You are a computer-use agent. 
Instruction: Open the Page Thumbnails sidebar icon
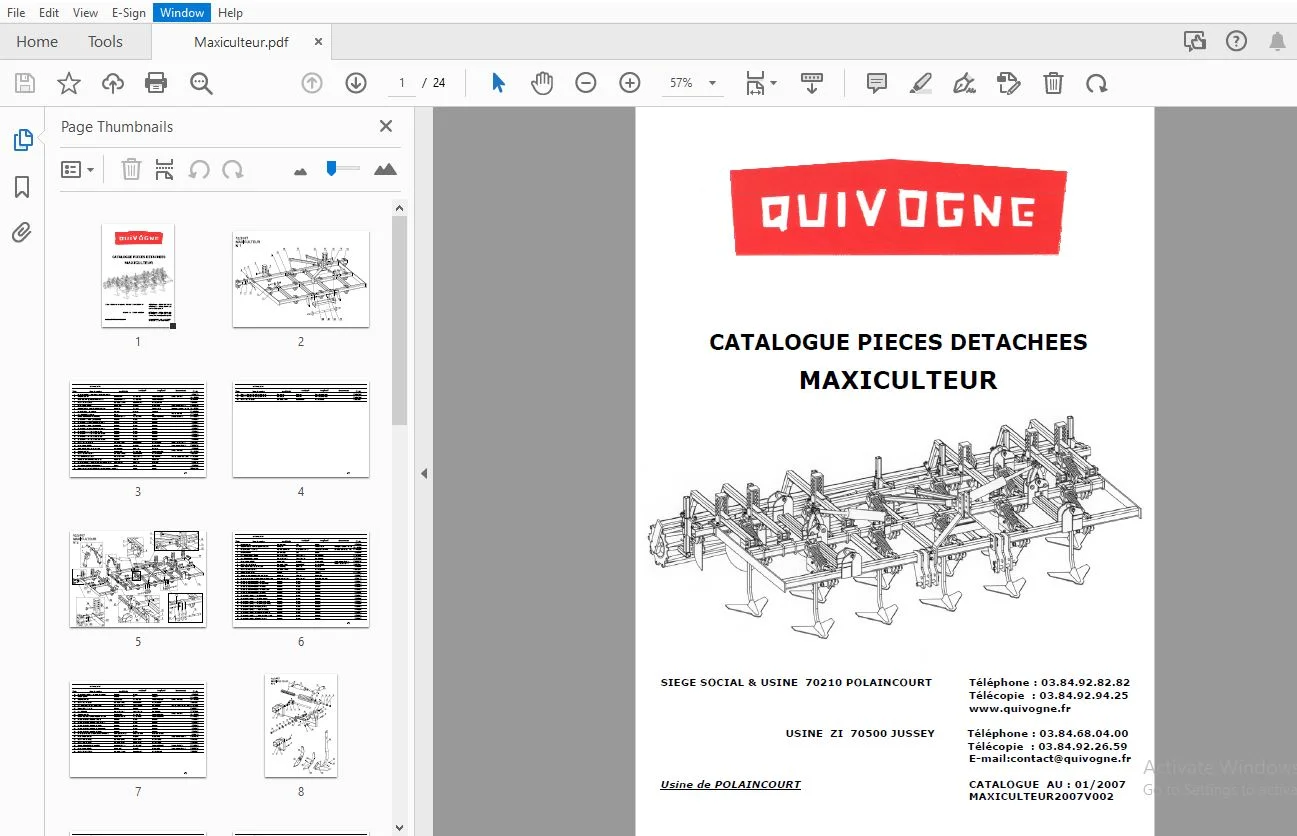[22, 140]
